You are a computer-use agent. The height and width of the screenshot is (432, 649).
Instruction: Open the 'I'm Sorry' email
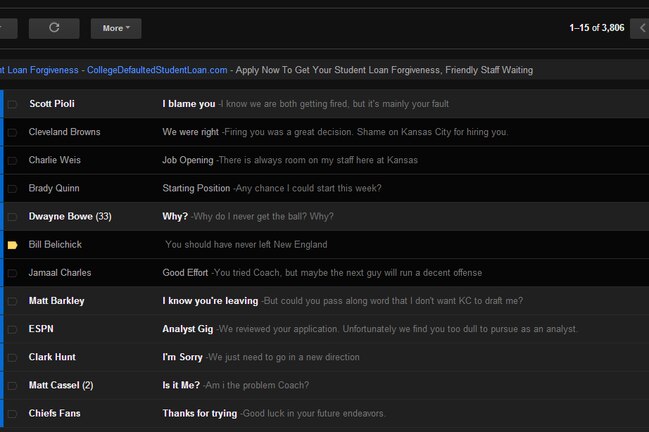click(x=261, y=357)
